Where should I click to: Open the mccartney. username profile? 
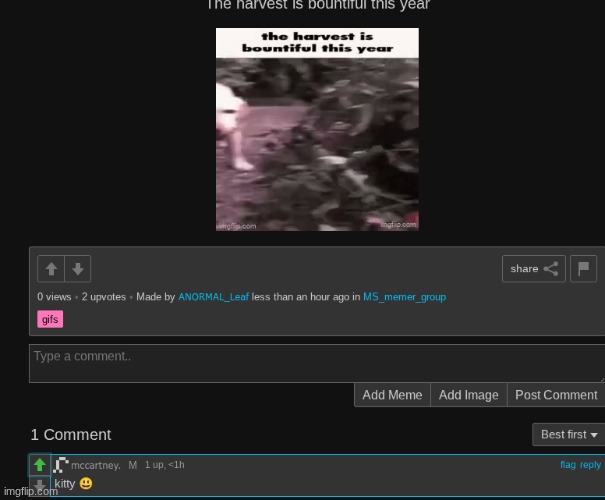tap(95, 465)
